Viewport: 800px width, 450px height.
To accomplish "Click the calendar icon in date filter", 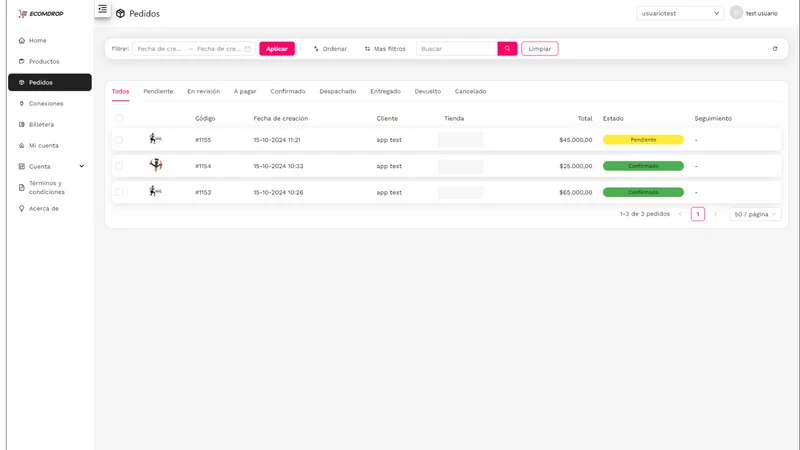I will (x=247, y=49).
